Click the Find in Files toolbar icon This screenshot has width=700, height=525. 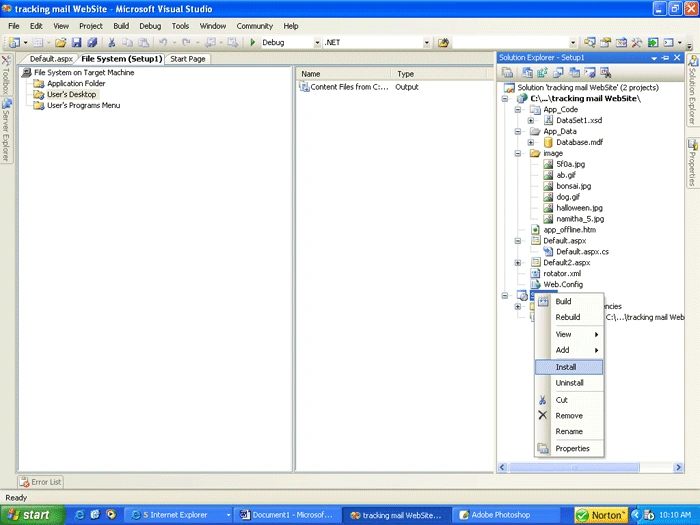tap(443, 42)
